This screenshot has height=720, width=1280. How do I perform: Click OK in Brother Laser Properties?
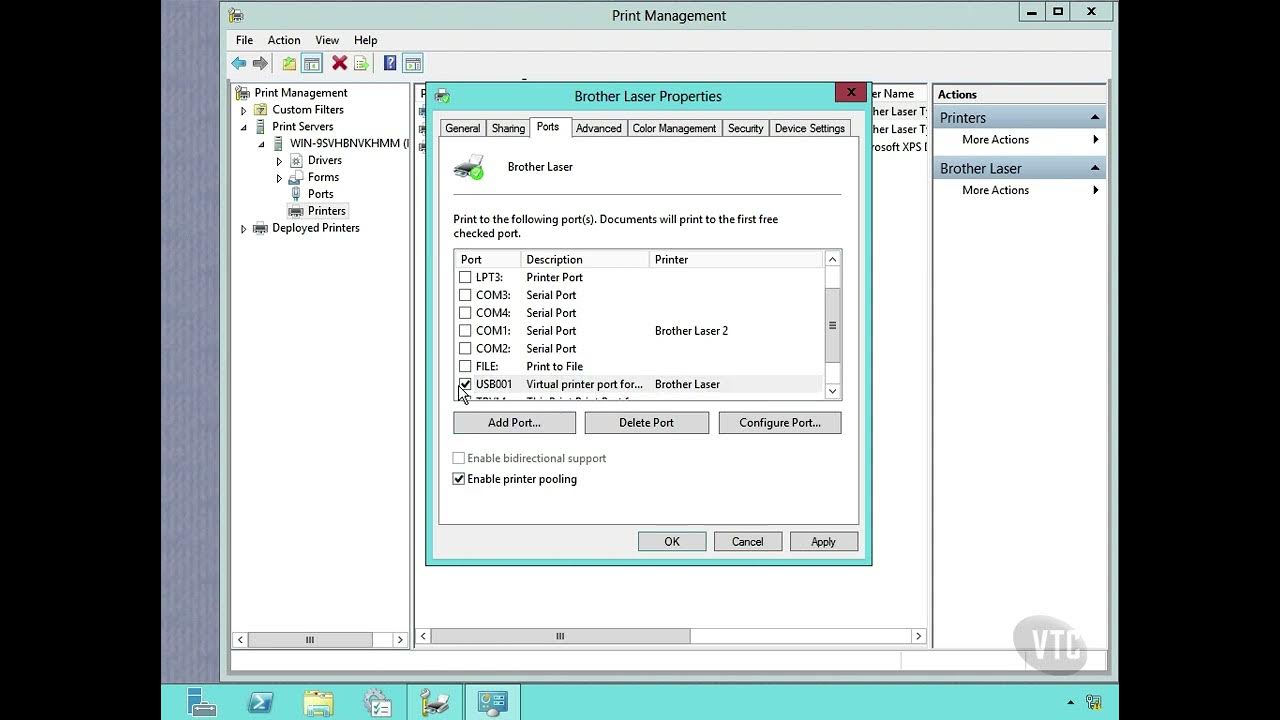tap(672, 542)
